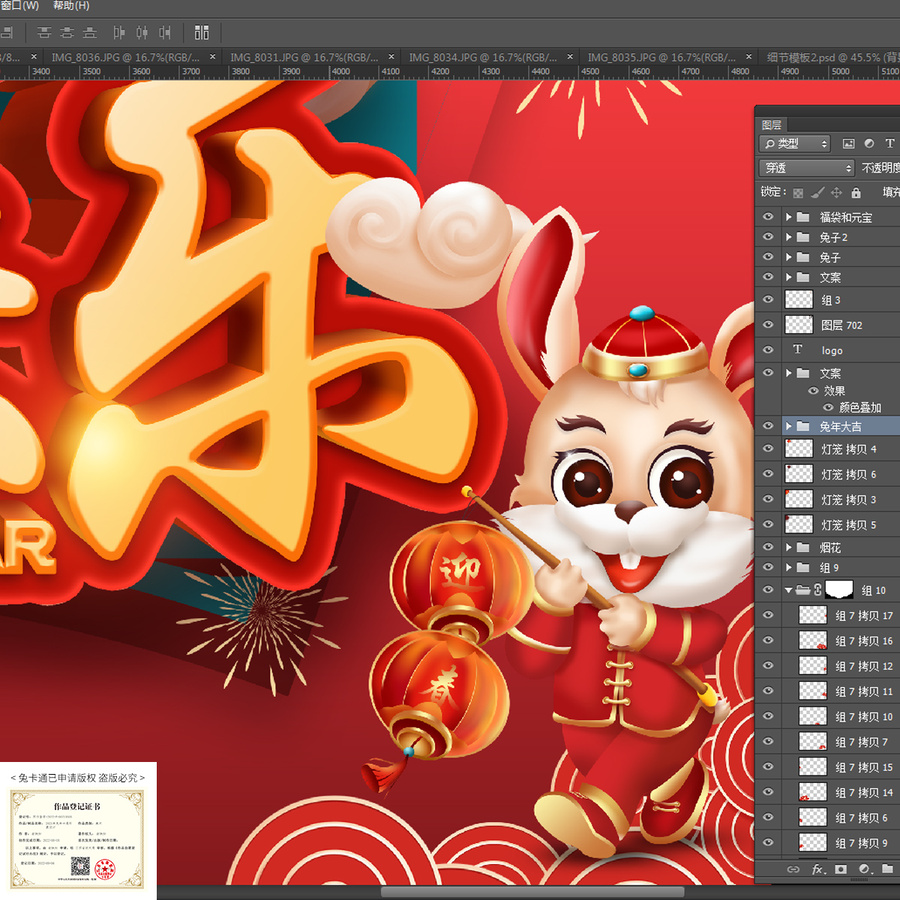Toggle visibility of 图层 702
The image size is (900, 900).
[x=768, y=324]
